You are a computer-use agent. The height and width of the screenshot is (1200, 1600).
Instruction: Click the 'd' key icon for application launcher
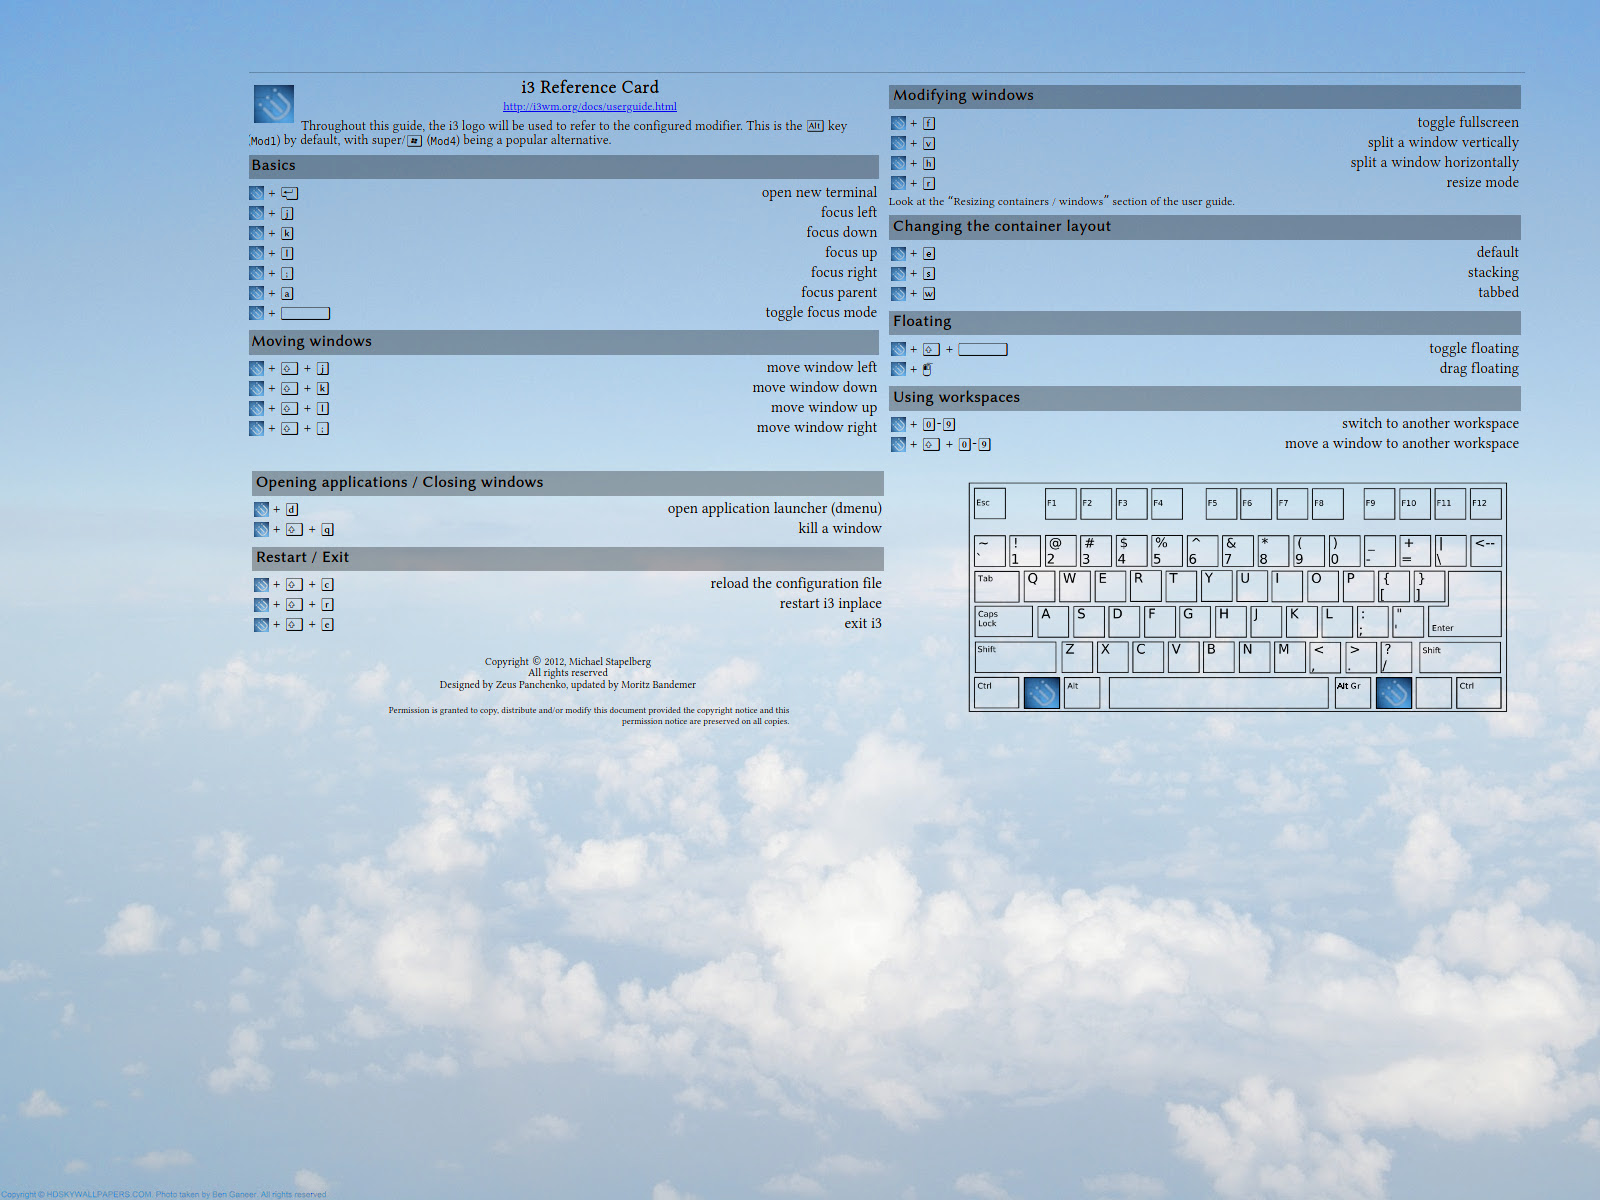coord(292,509)
